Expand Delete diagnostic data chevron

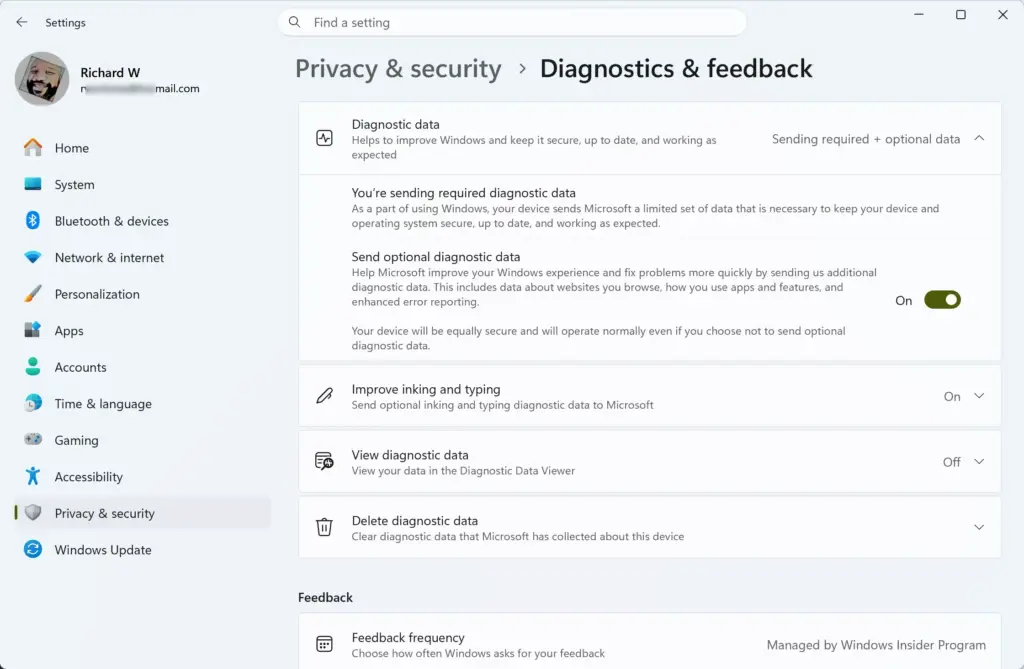[979, 527]
